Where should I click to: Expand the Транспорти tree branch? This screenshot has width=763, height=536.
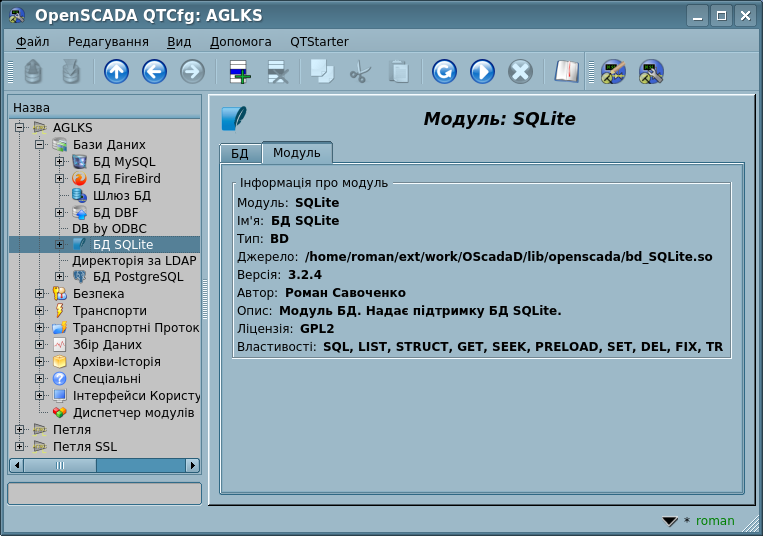pos(40,310)
